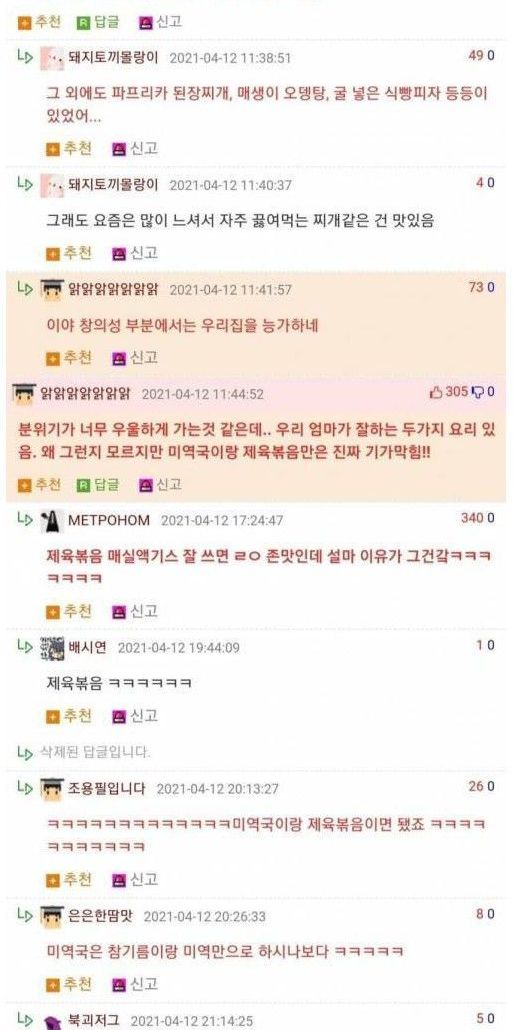Click the reply arrow beside 이야 창의성 comment
The height and width of the screenshot is (1030, 515).
tap(25, 288)
